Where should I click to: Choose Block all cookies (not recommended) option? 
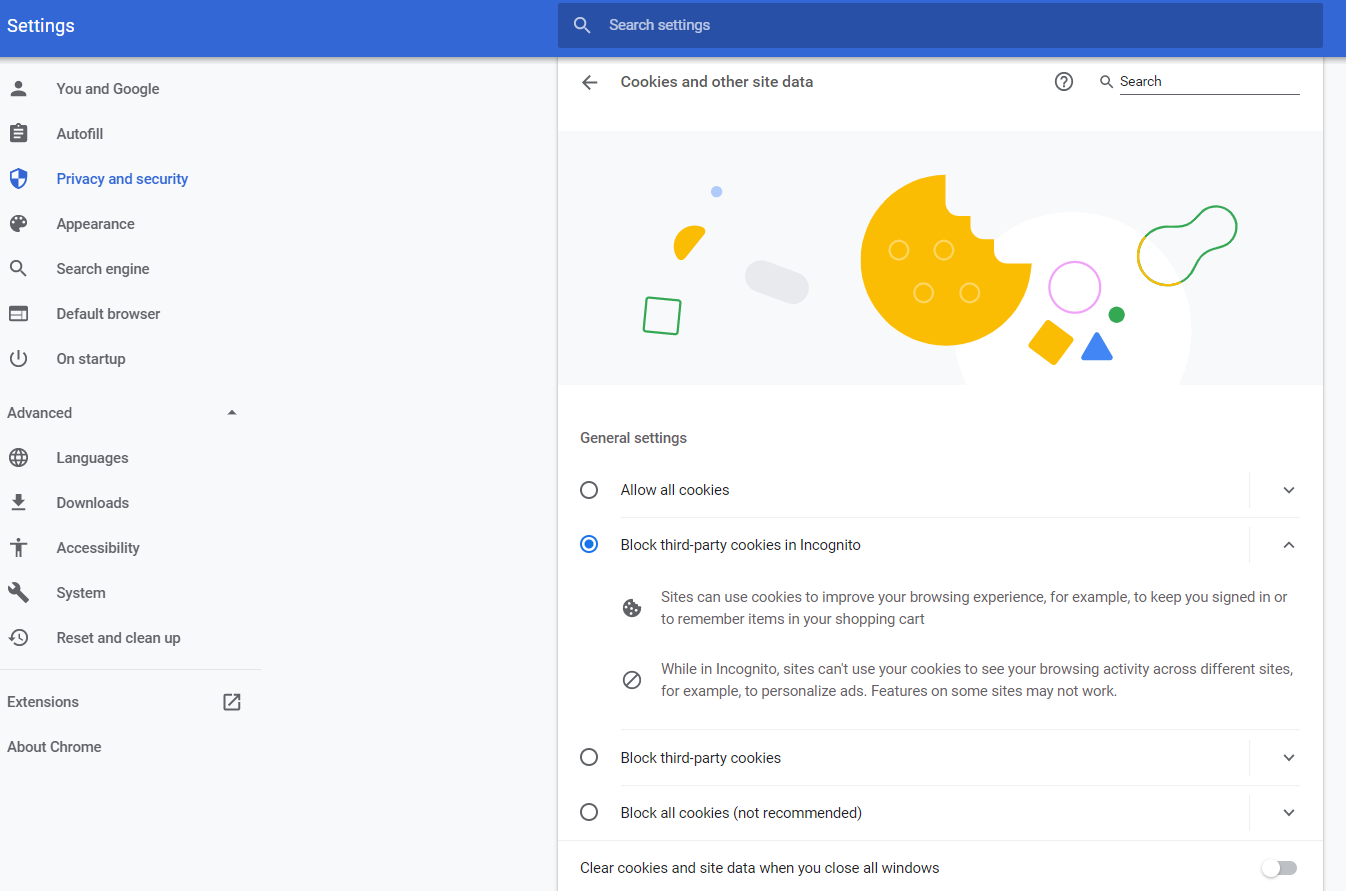click(589, 813)
